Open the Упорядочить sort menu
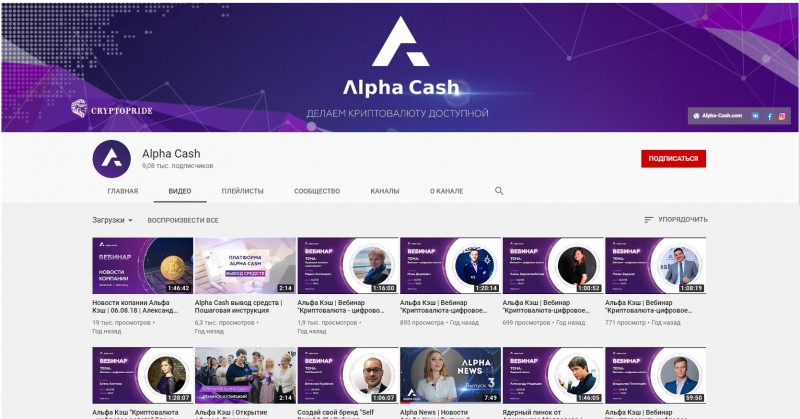The image size is (800, 419). (x=676, y=219)
